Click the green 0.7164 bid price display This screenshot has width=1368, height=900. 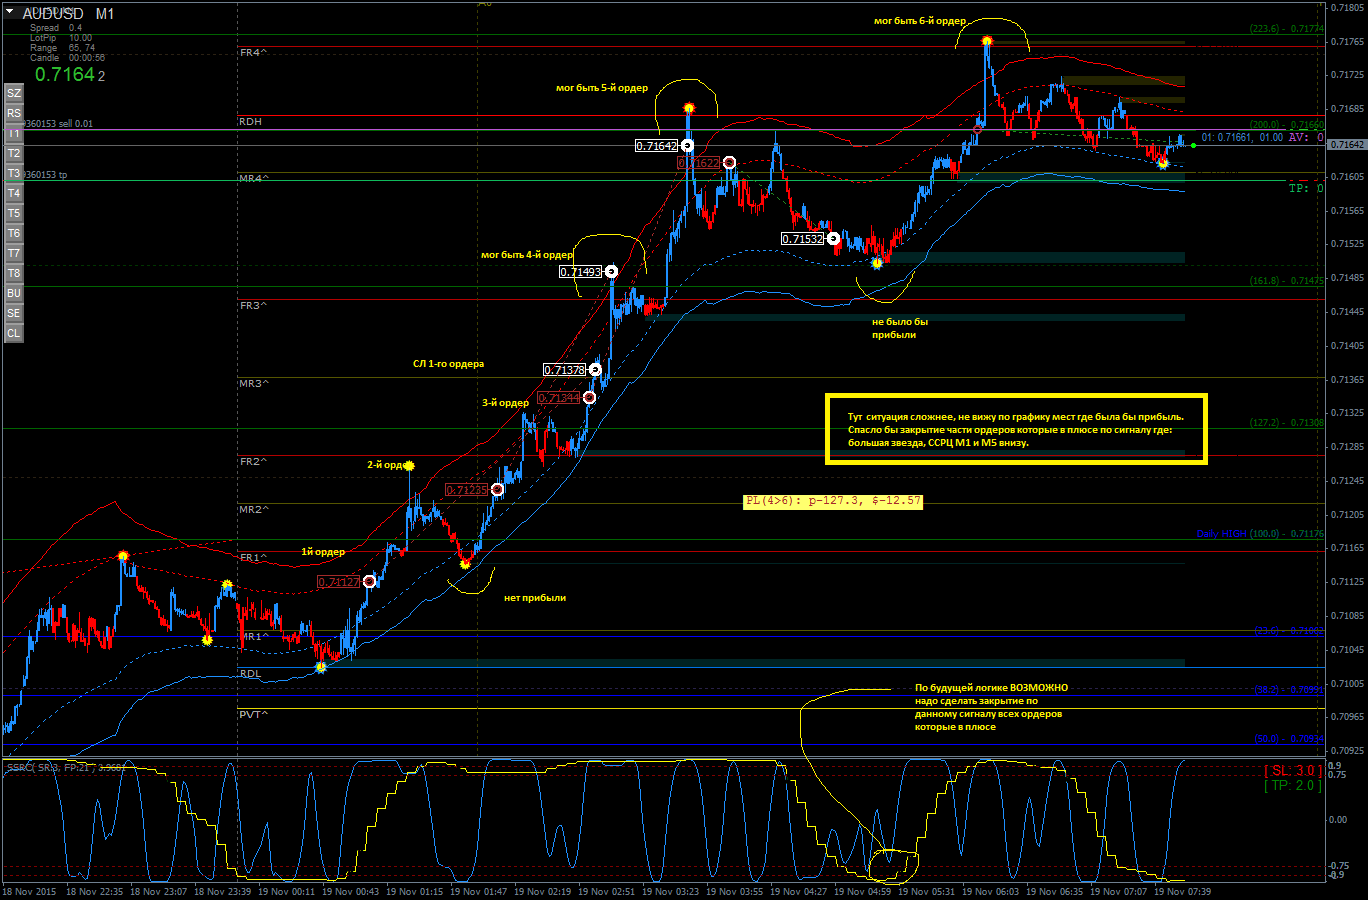click(69, 74)
